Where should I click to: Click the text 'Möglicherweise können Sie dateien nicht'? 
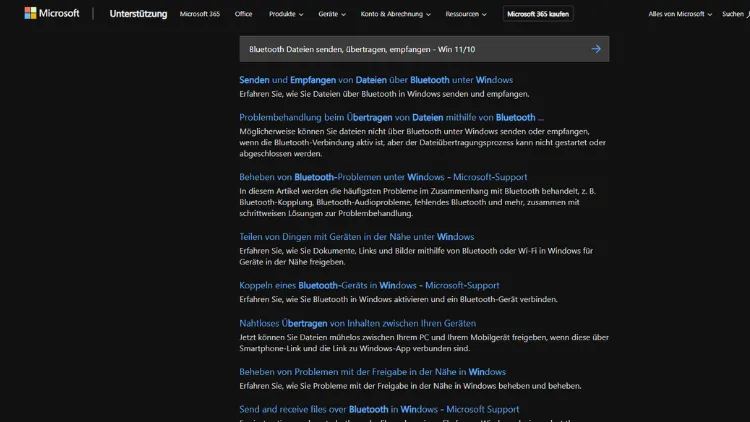pos(422,143)
